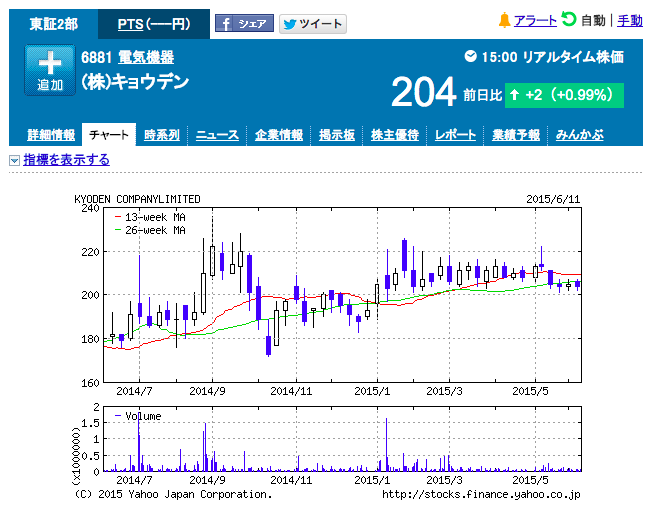Open the 企業情報 tab
Viewport: 649px width, 508px height.
(279, 135)
